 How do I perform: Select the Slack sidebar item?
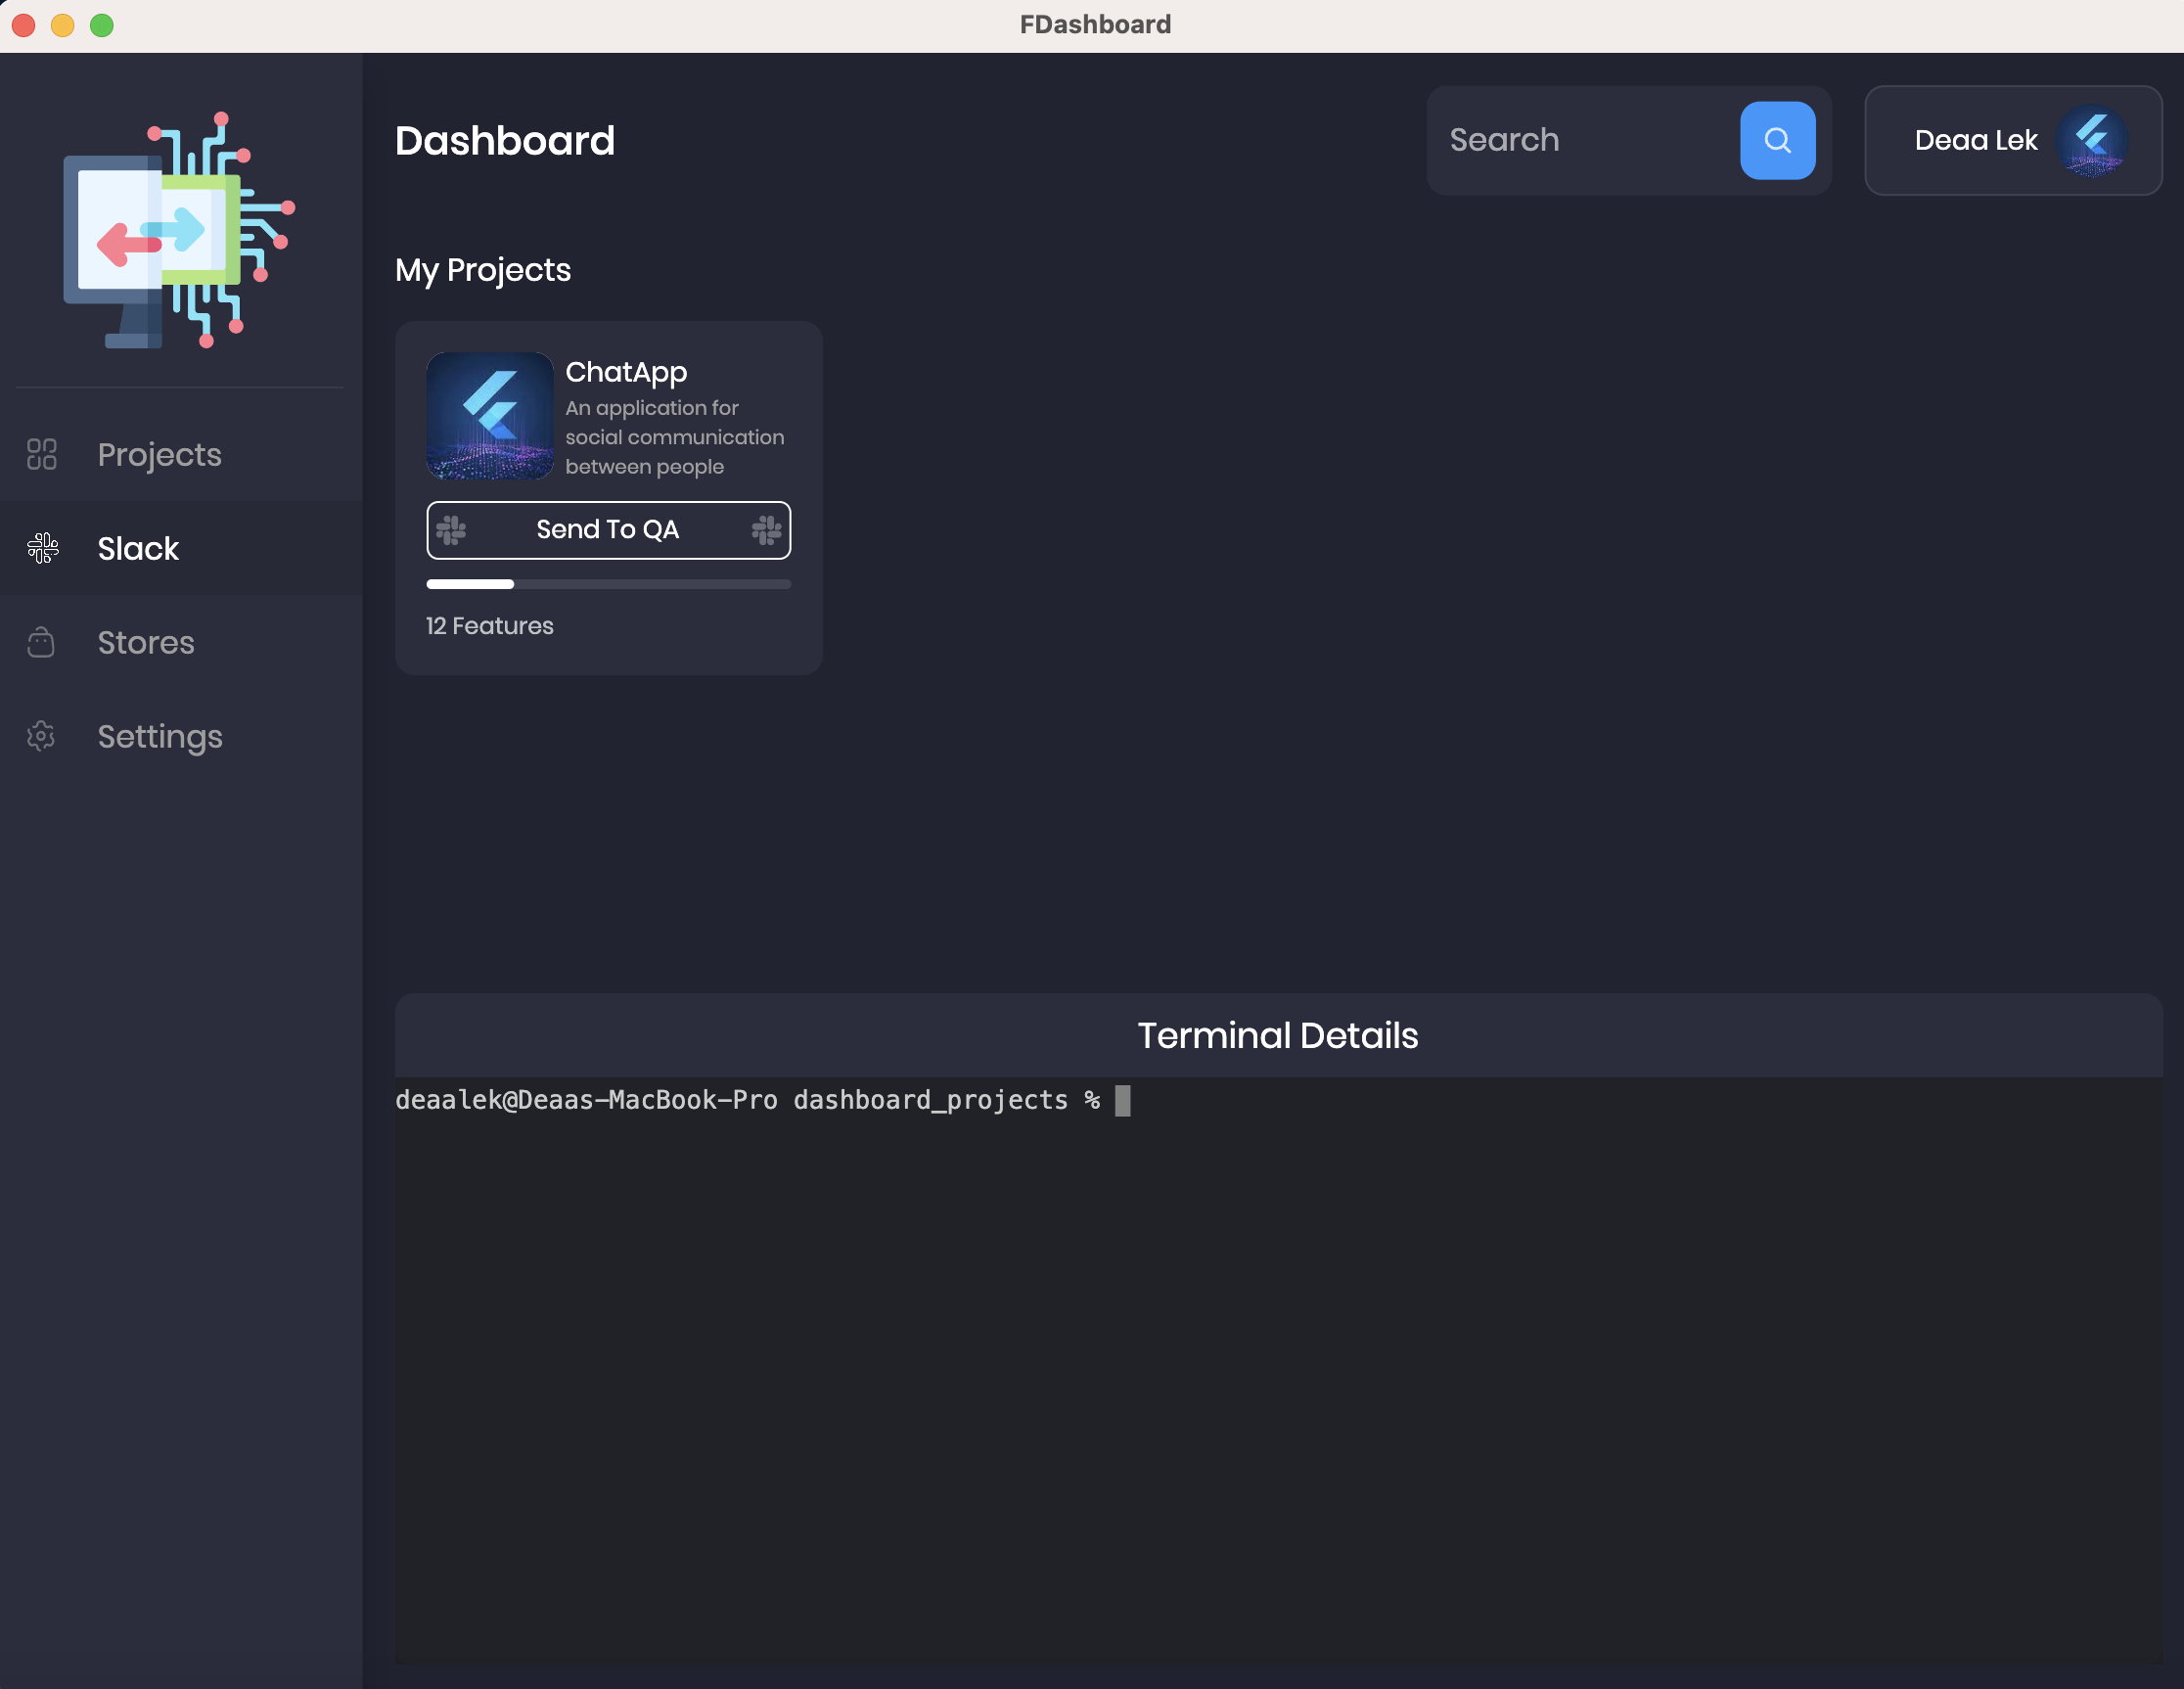138,548
